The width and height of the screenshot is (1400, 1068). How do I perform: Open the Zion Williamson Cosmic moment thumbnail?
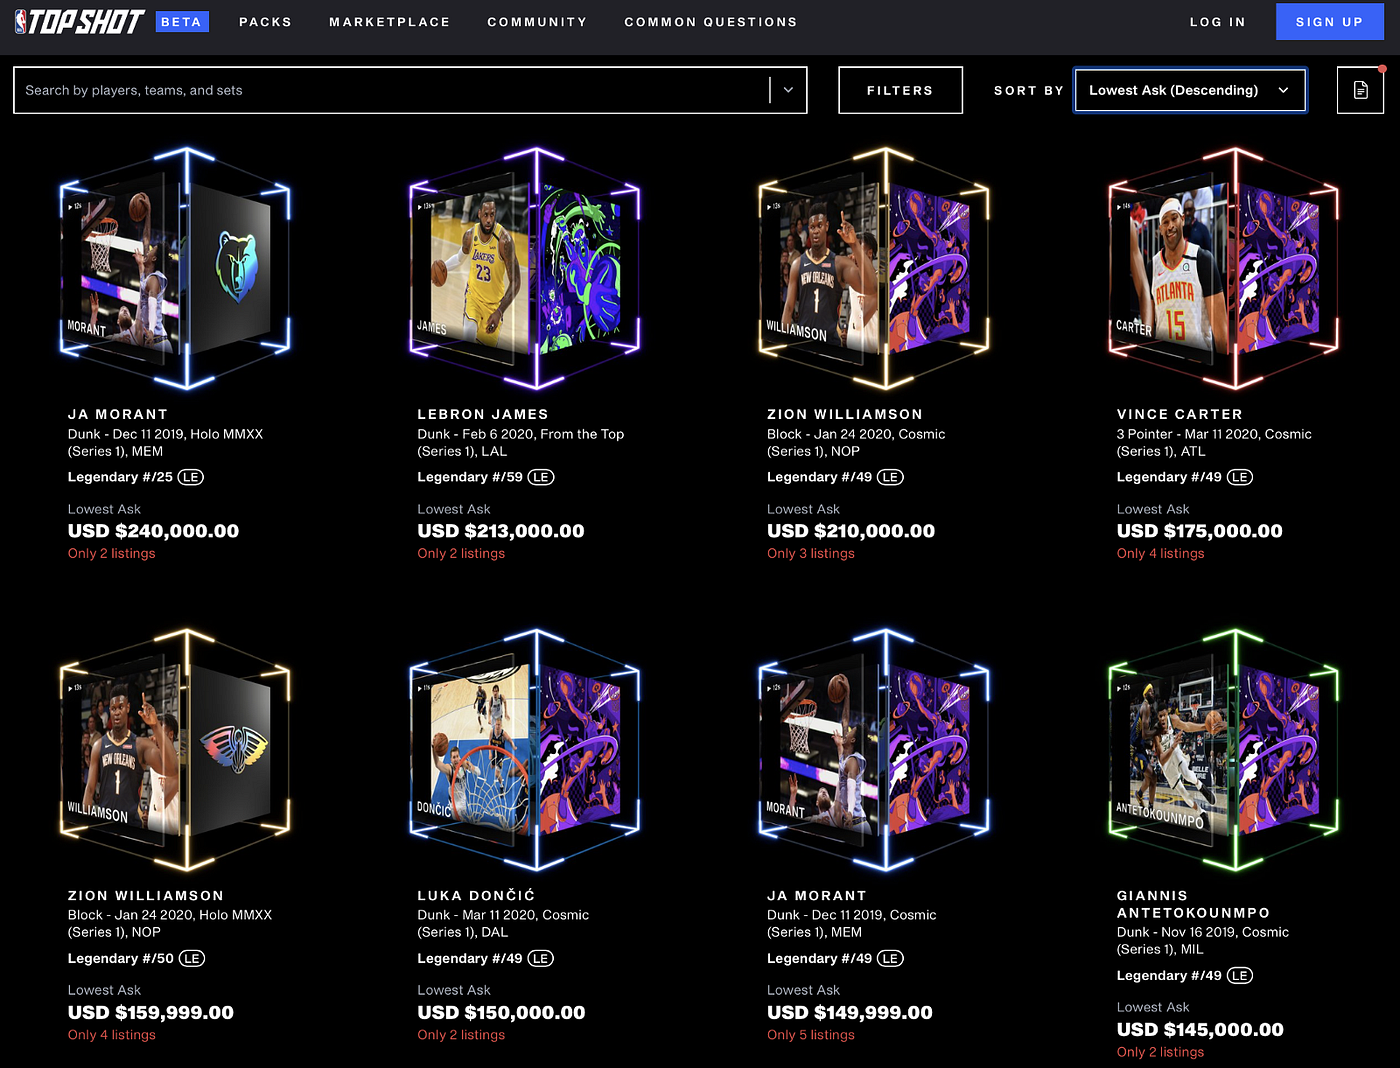pos(874,269)
